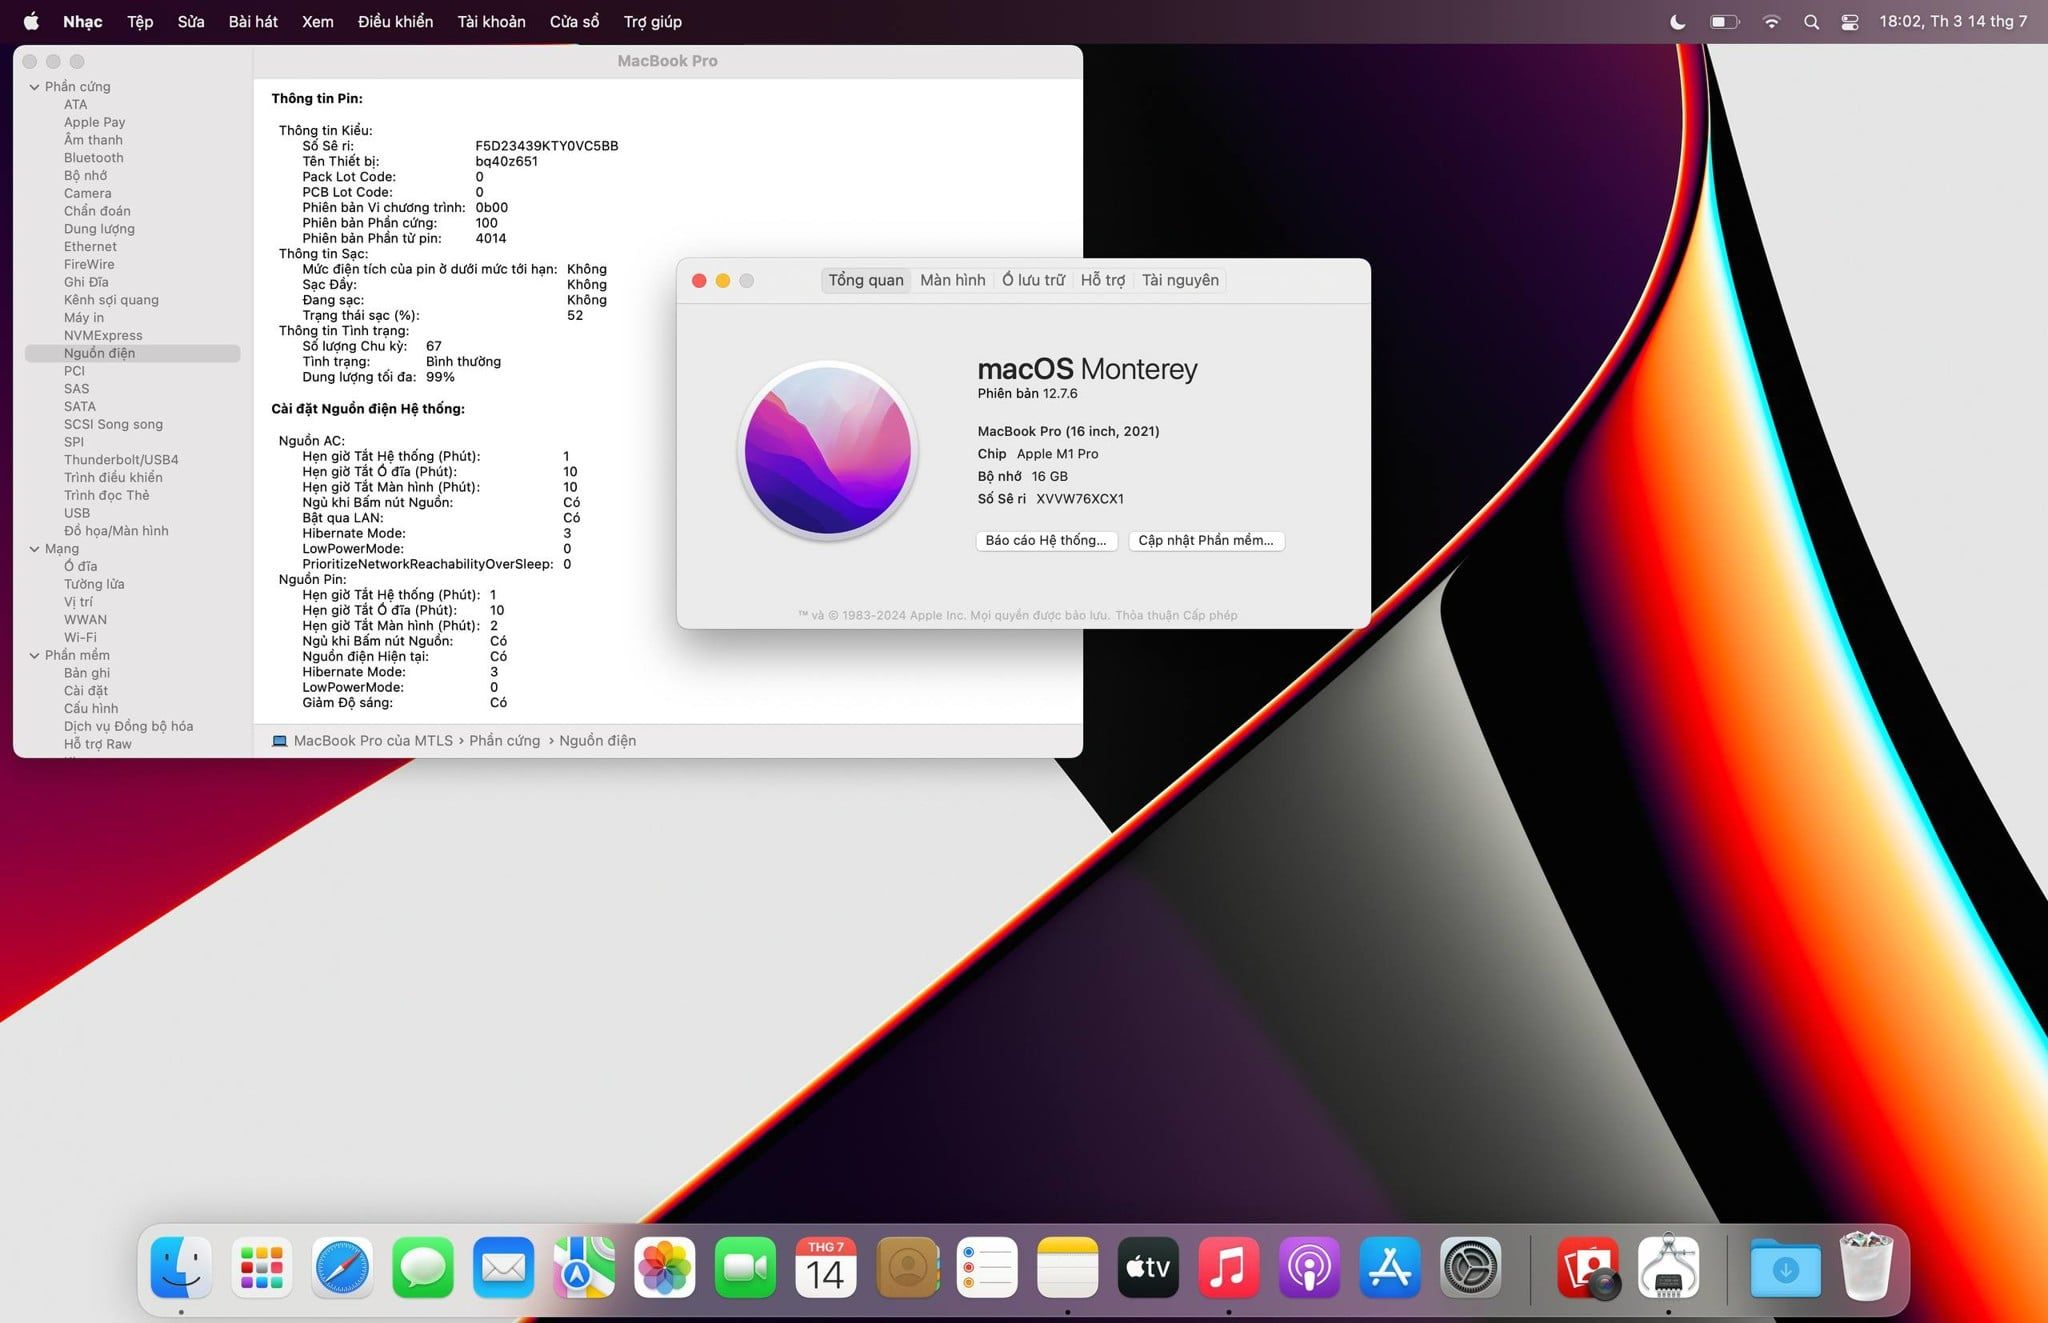Open Reminders app in dock
Image resolution: width=2048 pixels, height=1323 pixels.
tap(987, 1267)
